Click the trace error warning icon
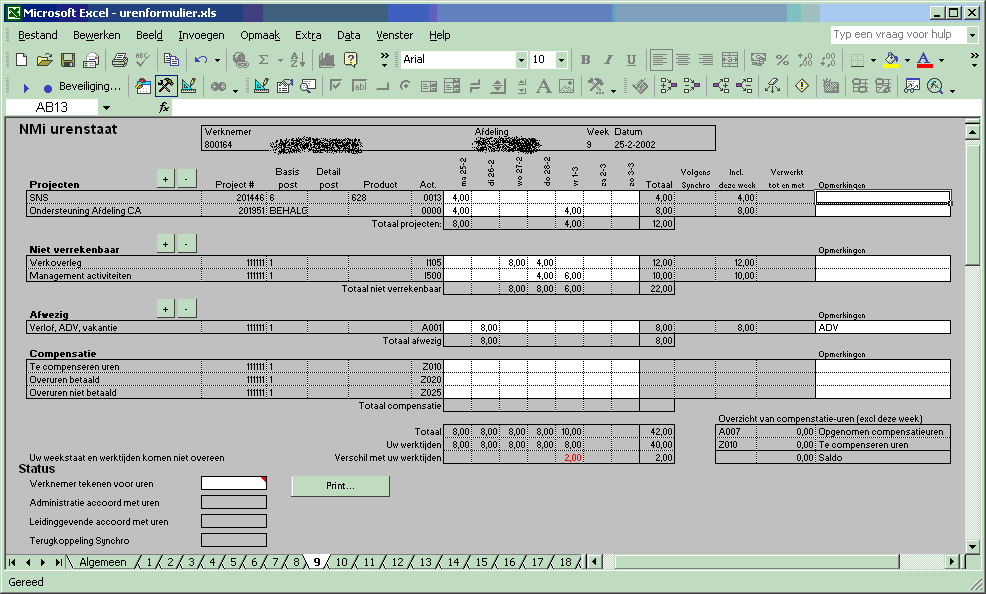 [x=802, y=86]
